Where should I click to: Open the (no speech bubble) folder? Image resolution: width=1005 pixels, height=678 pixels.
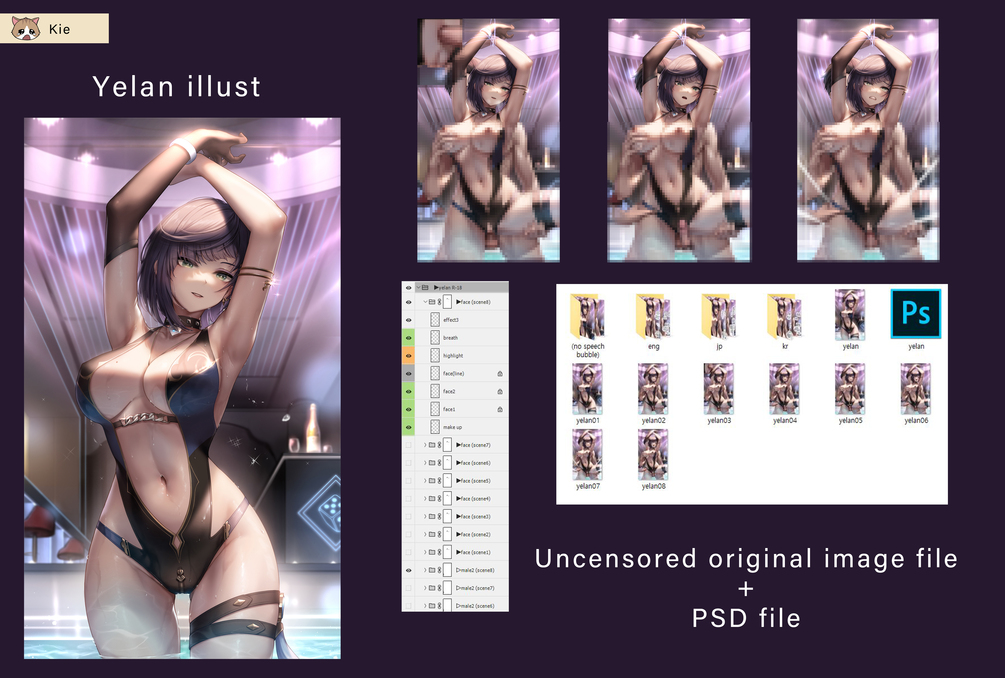click(x=588, y=326)
